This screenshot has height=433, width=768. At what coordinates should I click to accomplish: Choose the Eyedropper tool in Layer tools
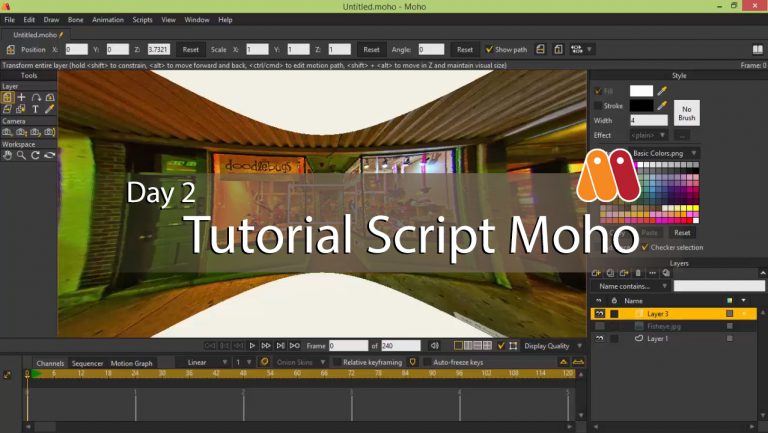50,109
